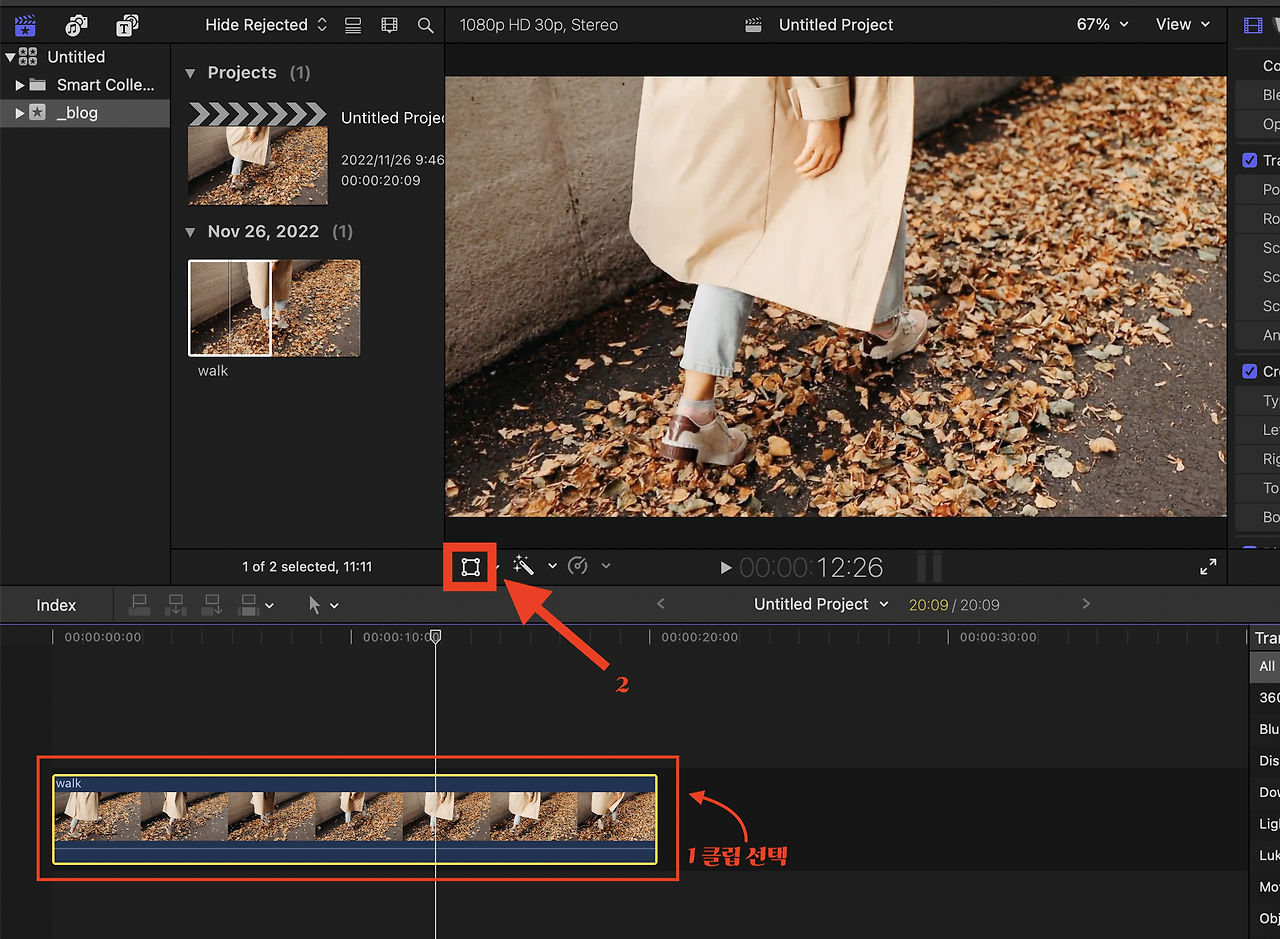Open the View menu above the viewer
The height and width of the screenshot is (939, 1280).
1183,24
